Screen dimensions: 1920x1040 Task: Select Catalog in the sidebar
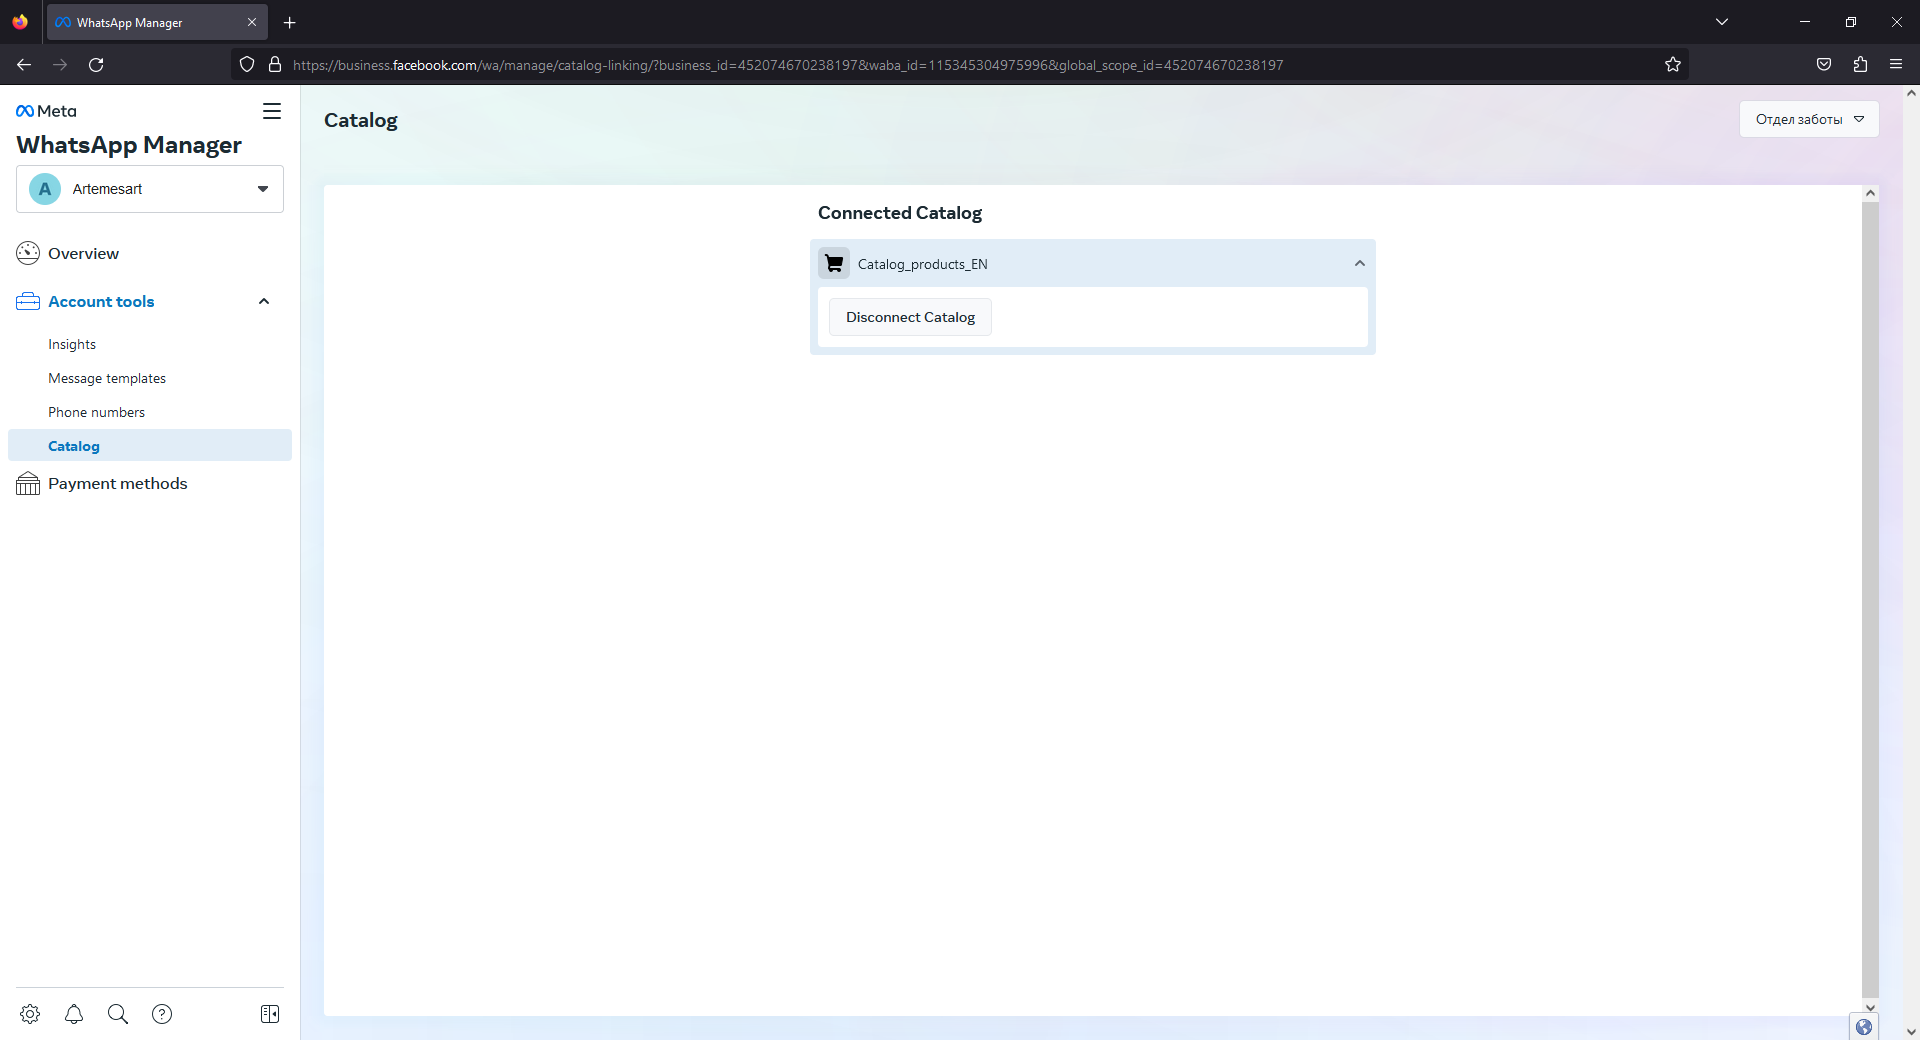(x=150, y=446)
